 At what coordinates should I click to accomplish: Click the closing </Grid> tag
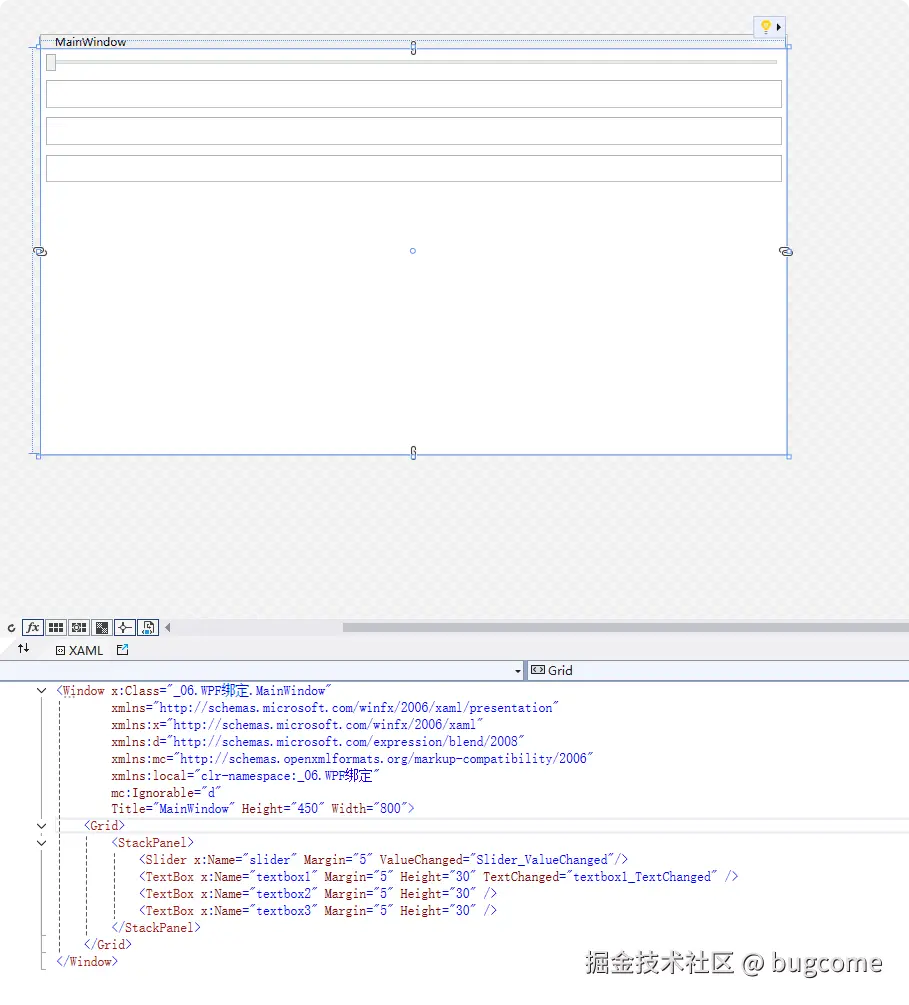[x=108, y=945]
